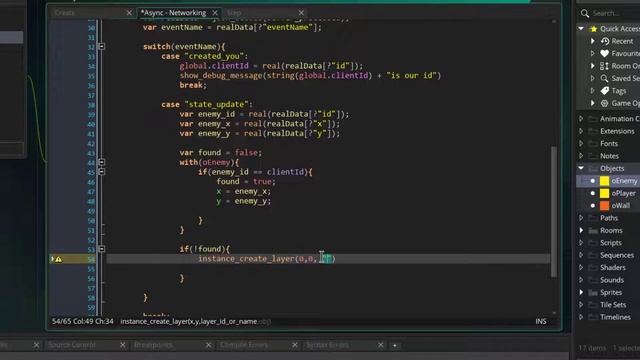Collapse the if block fold on line 45
The width and height of the screenshot is (640, 360).
102,172
